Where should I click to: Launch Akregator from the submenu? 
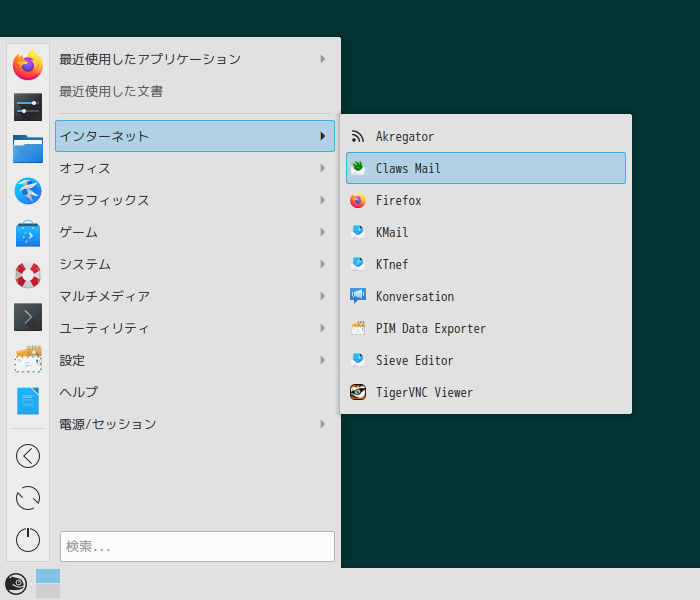coord(486,136)
